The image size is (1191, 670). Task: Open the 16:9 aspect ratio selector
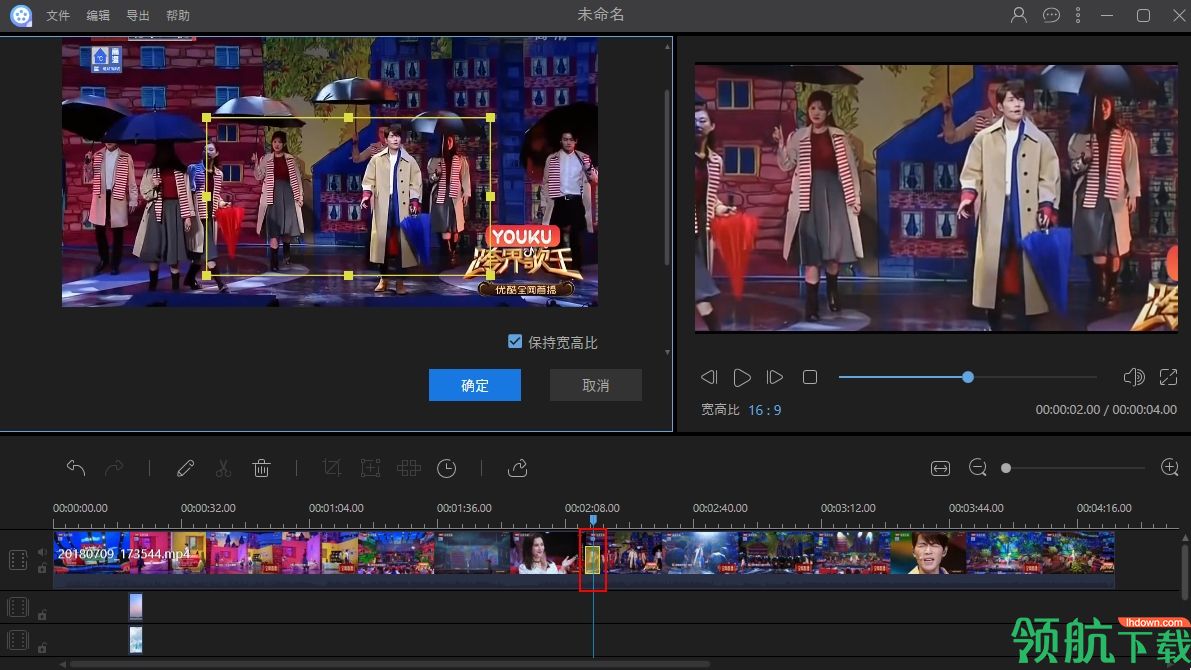click(x=764, y=410)
